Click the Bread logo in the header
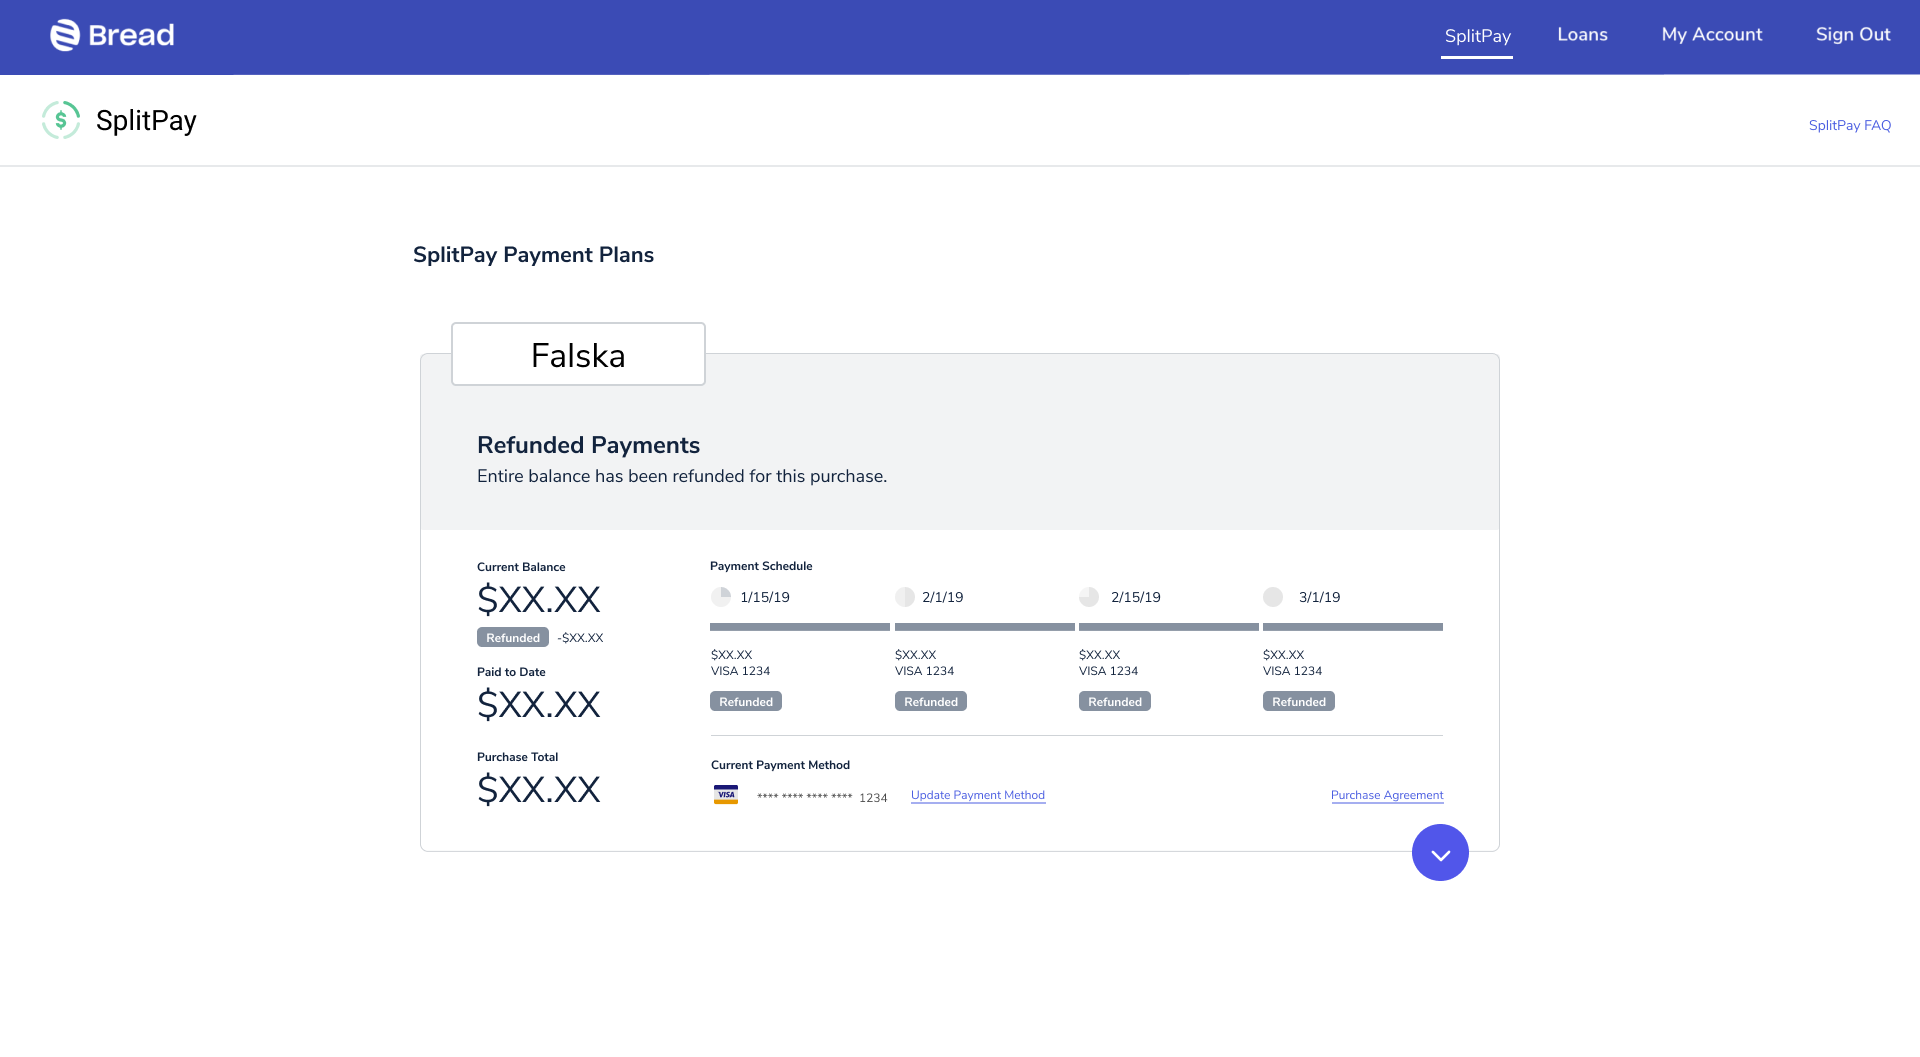This screenshot has width=1920, height=1057. pyautogui.click(x=112, y=35)
